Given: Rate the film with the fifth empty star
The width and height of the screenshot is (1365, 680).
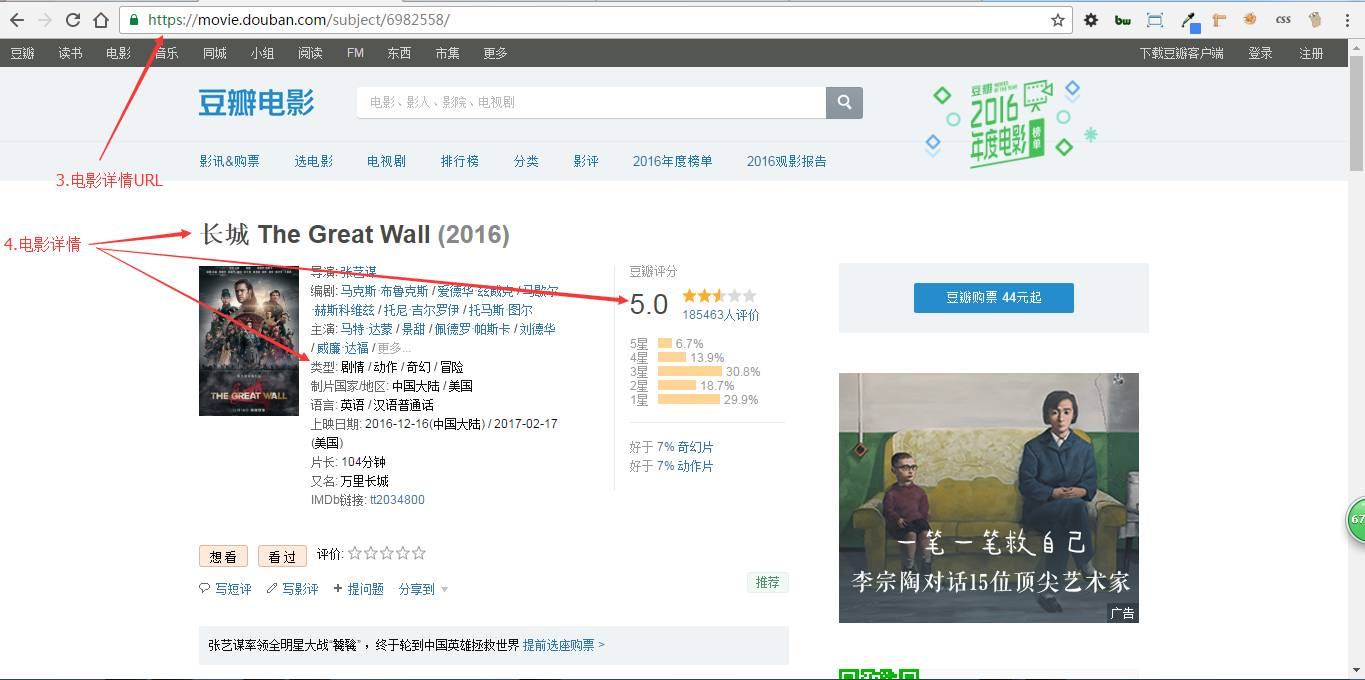Looking at the screenshot, I should (x=419, y=553).
